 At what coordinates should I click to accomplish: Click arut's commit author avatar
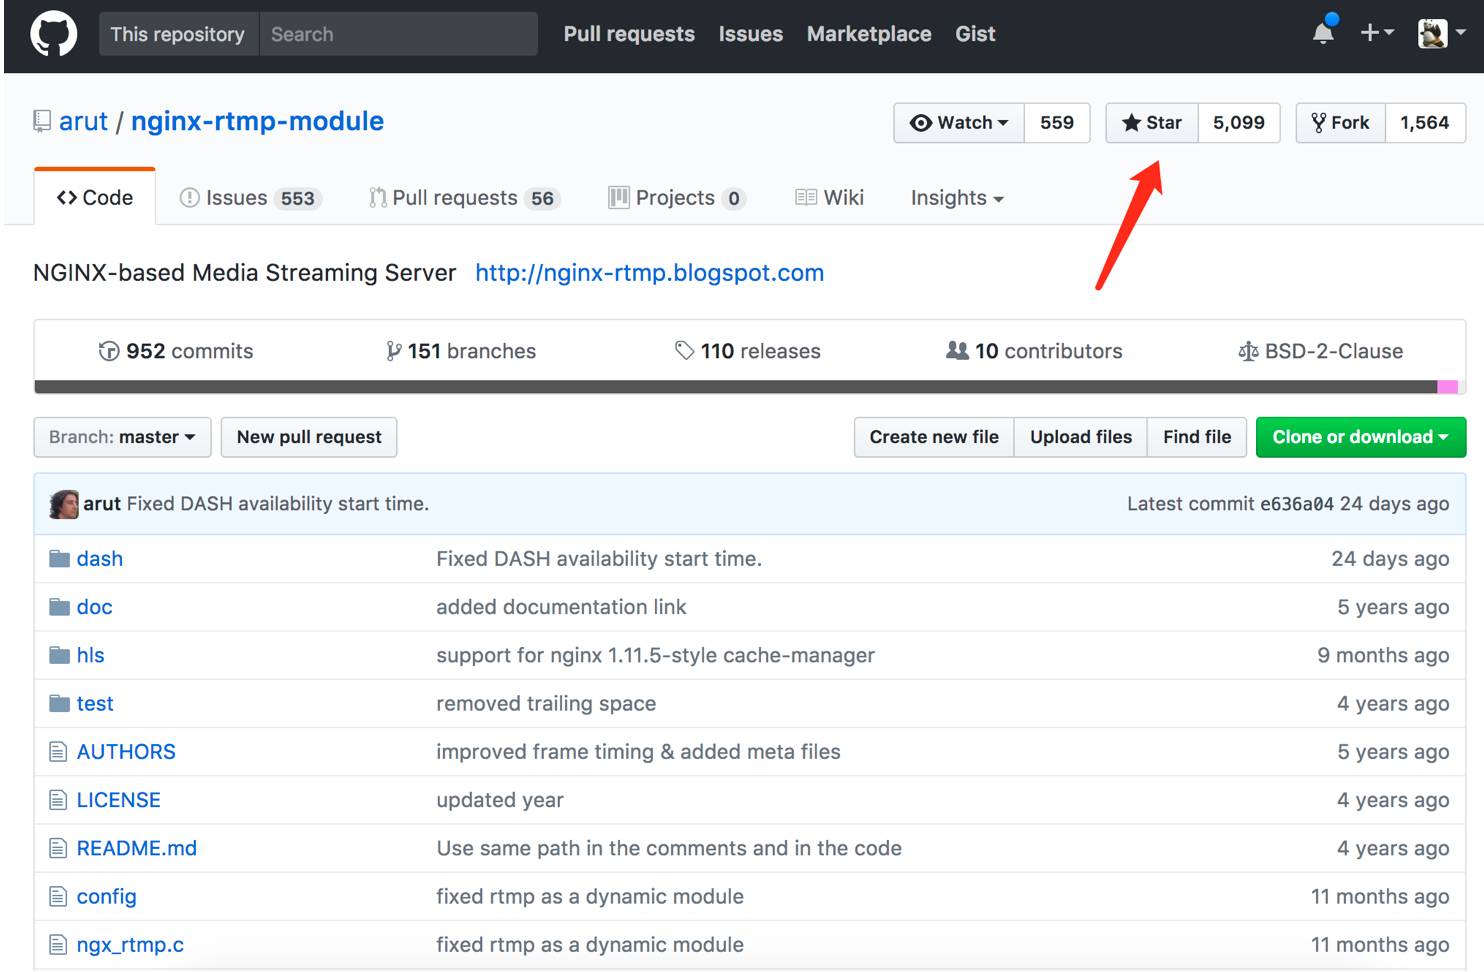(64, 504)
